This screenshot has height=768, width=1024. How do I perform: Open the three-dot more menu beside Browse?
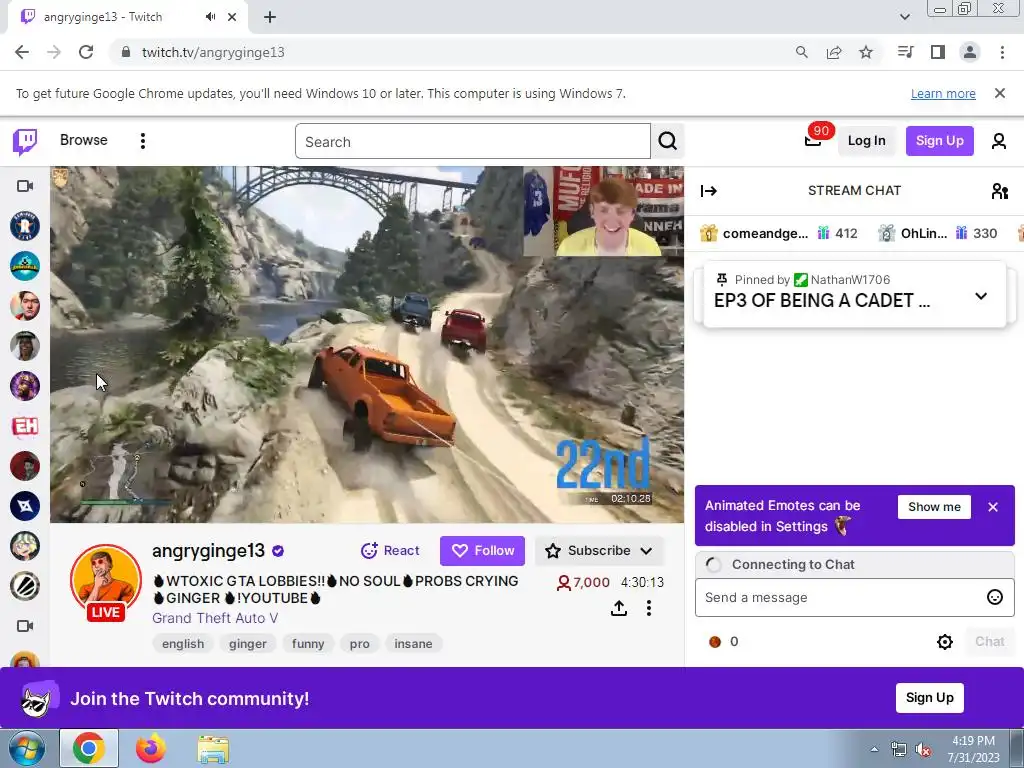coord(143,141)
